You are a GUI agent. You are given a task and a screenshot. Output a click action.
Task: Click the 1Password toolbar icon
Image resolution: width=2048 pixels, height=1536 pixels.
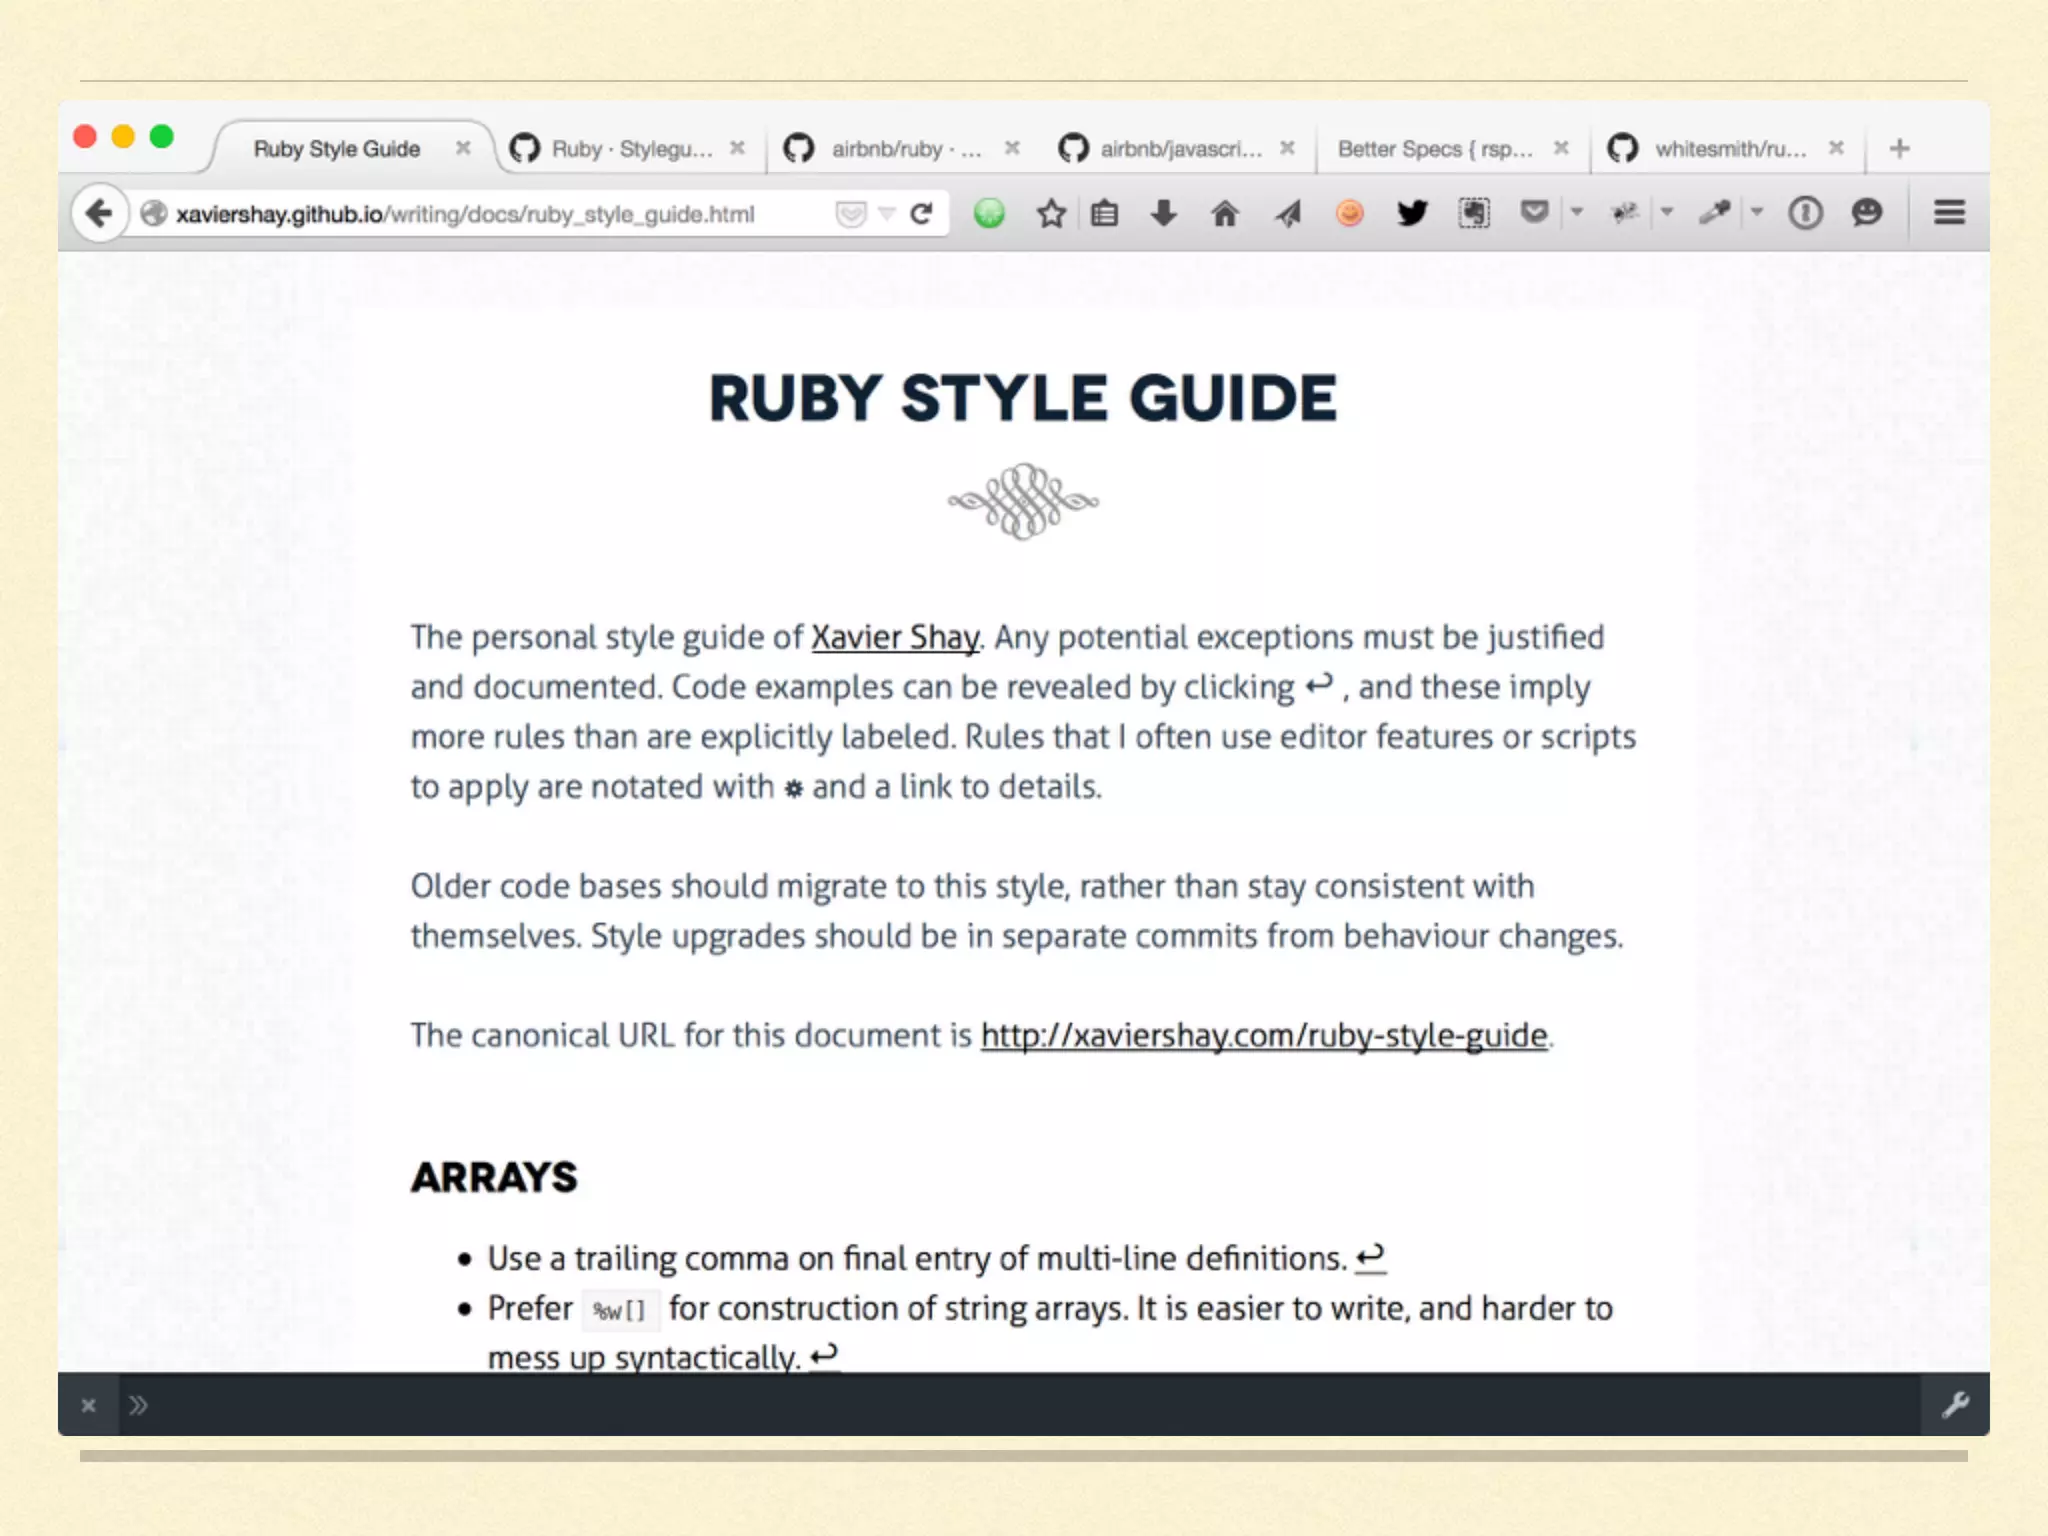1804,213
